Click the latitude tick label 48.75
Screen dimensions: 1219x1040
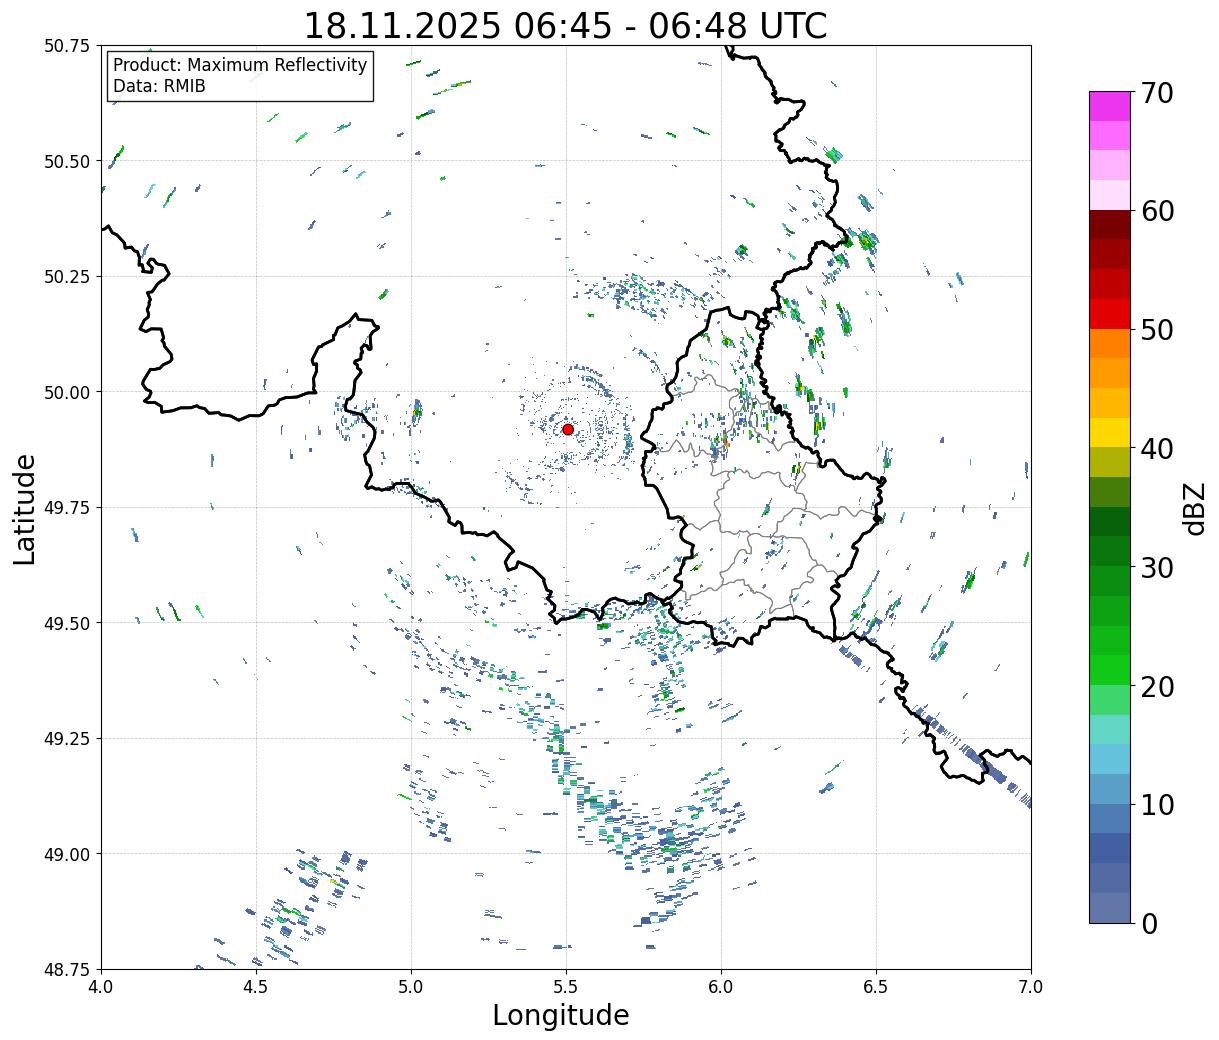[67, 969]
